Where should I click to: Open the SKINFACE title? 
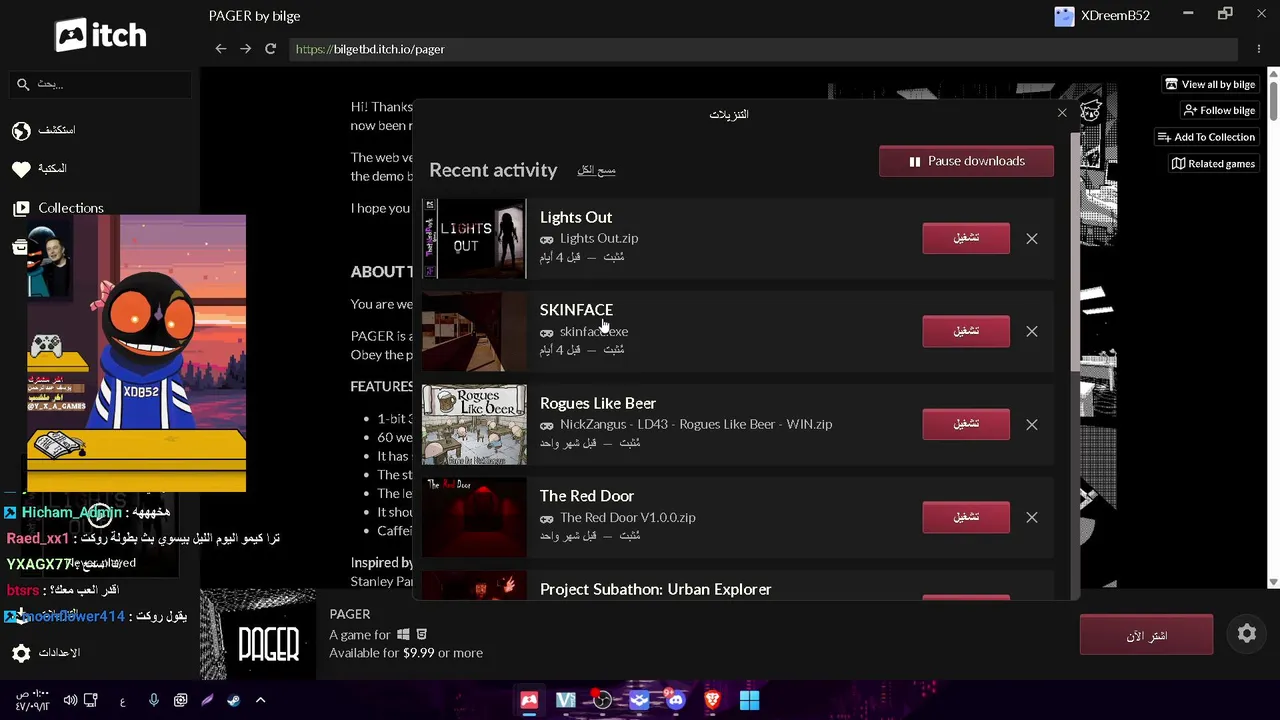[x=576, y=310]
